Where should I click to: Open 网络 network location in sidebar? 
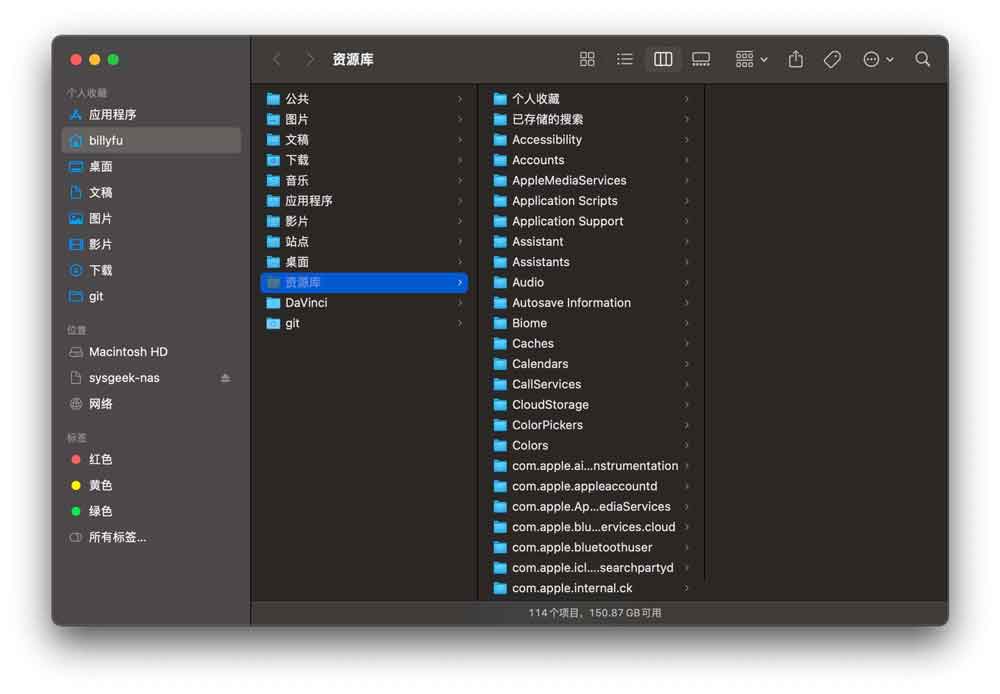[100, 404]
